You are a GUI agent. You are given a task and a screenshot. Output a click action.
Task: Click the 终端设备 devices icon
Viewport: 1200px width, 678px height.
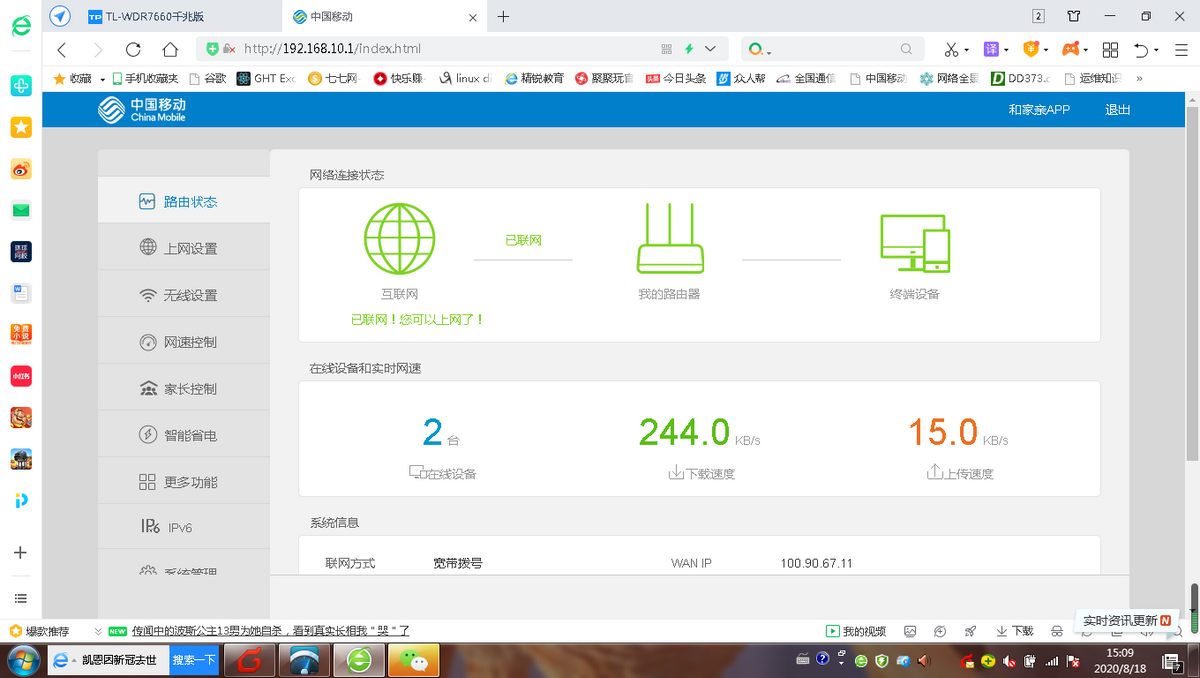click(914, 243)
